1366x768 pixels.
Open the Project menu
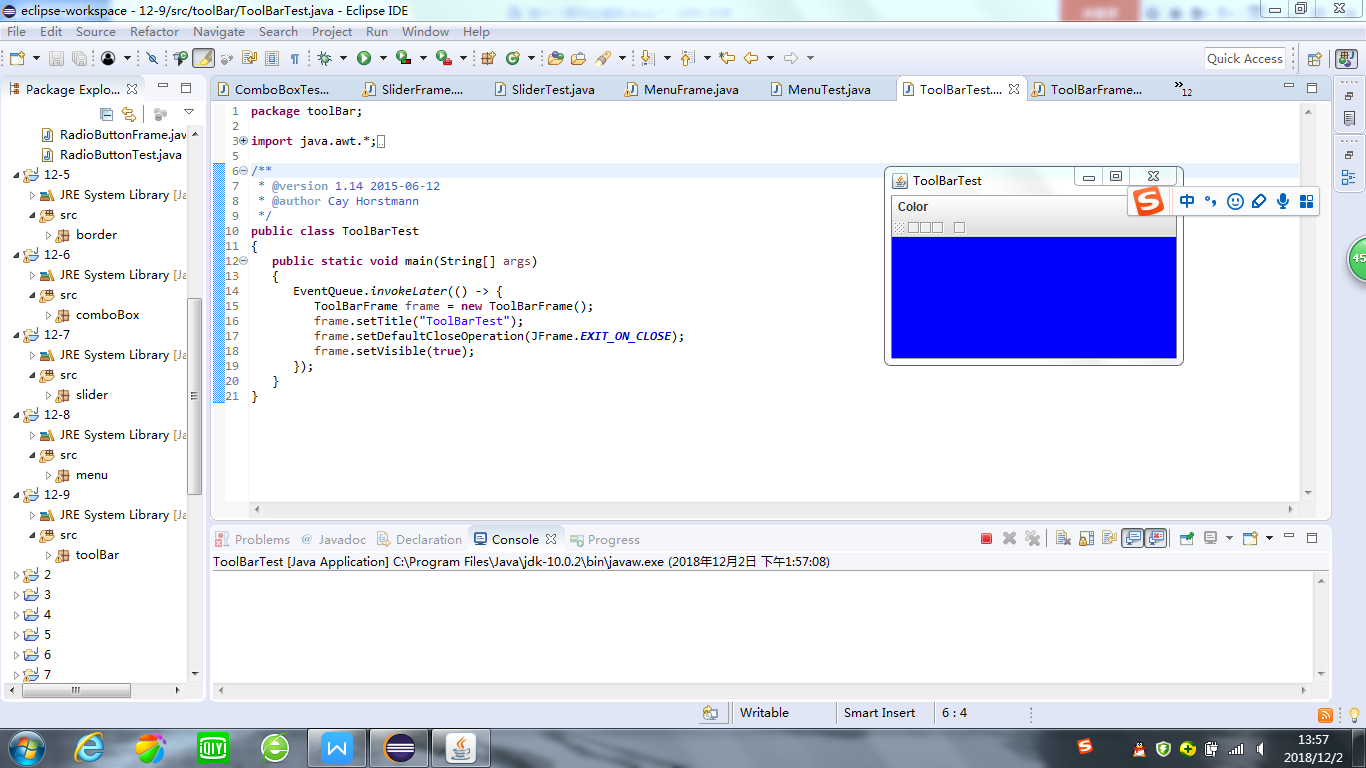(332, 32)
